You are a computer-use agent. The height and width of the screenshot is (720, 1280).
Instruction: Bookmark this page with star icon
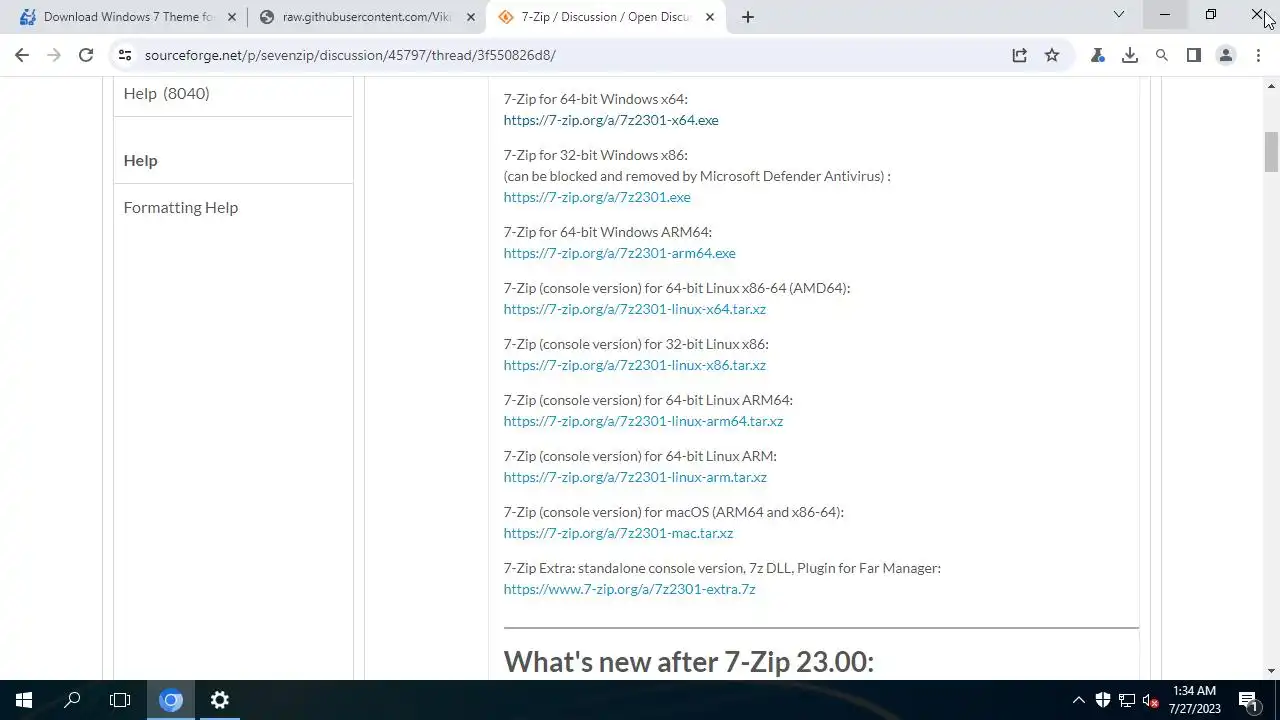click(1052, 55)
